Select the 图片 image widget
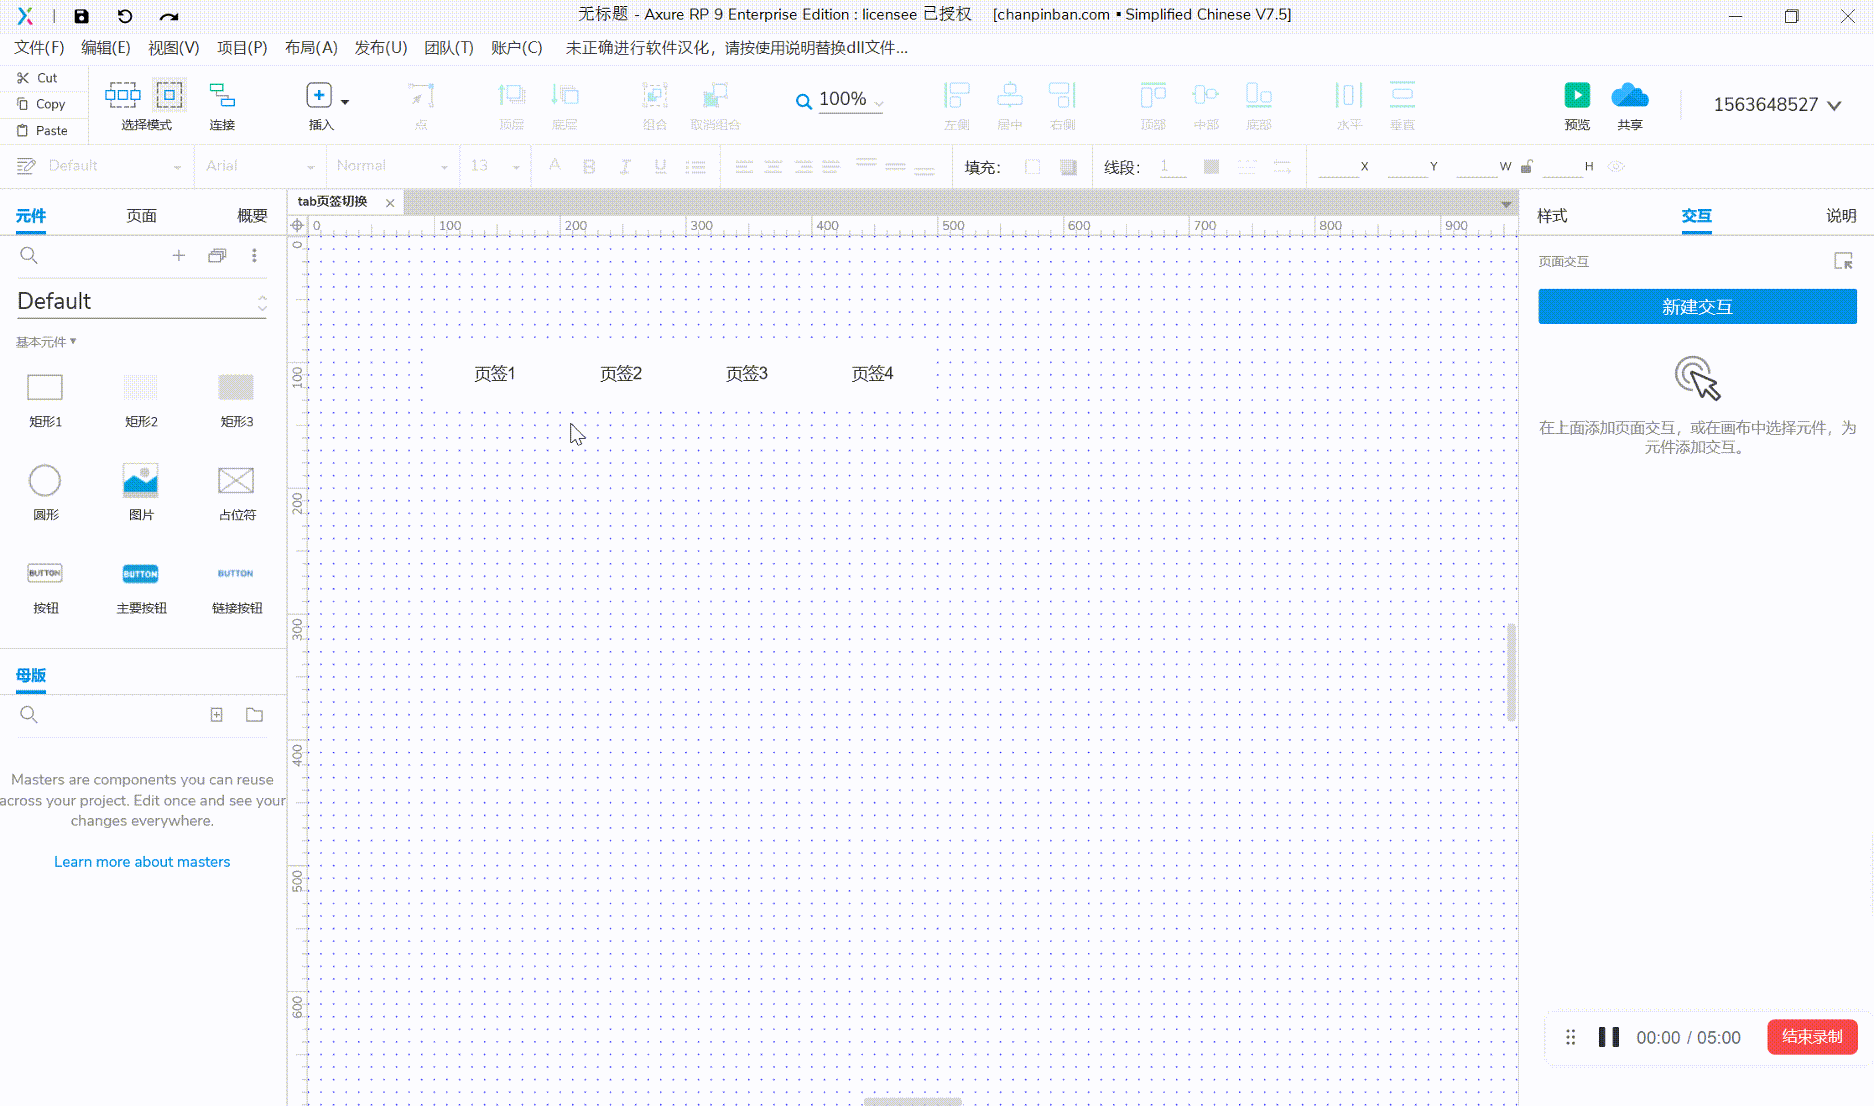 (141, 492)
